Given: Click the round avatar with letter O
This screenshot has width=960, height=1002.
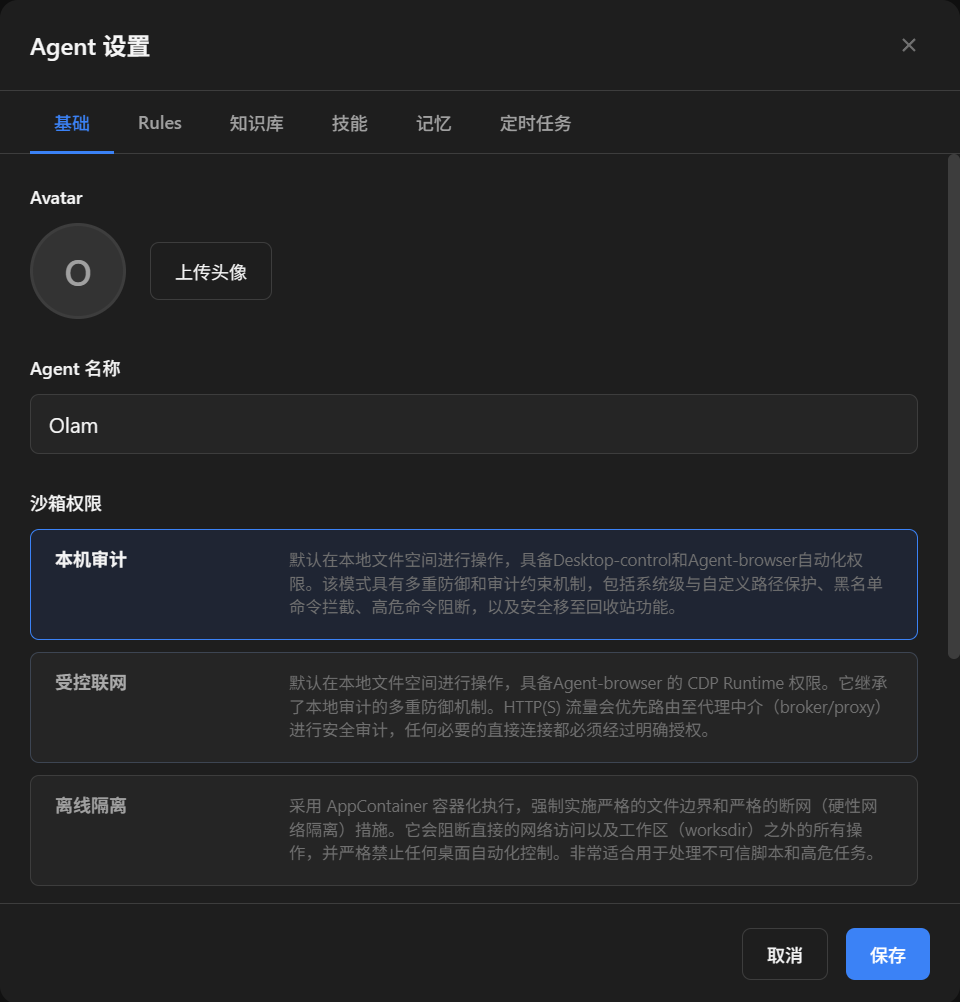Looking at the screenshot, I should 78,271.
